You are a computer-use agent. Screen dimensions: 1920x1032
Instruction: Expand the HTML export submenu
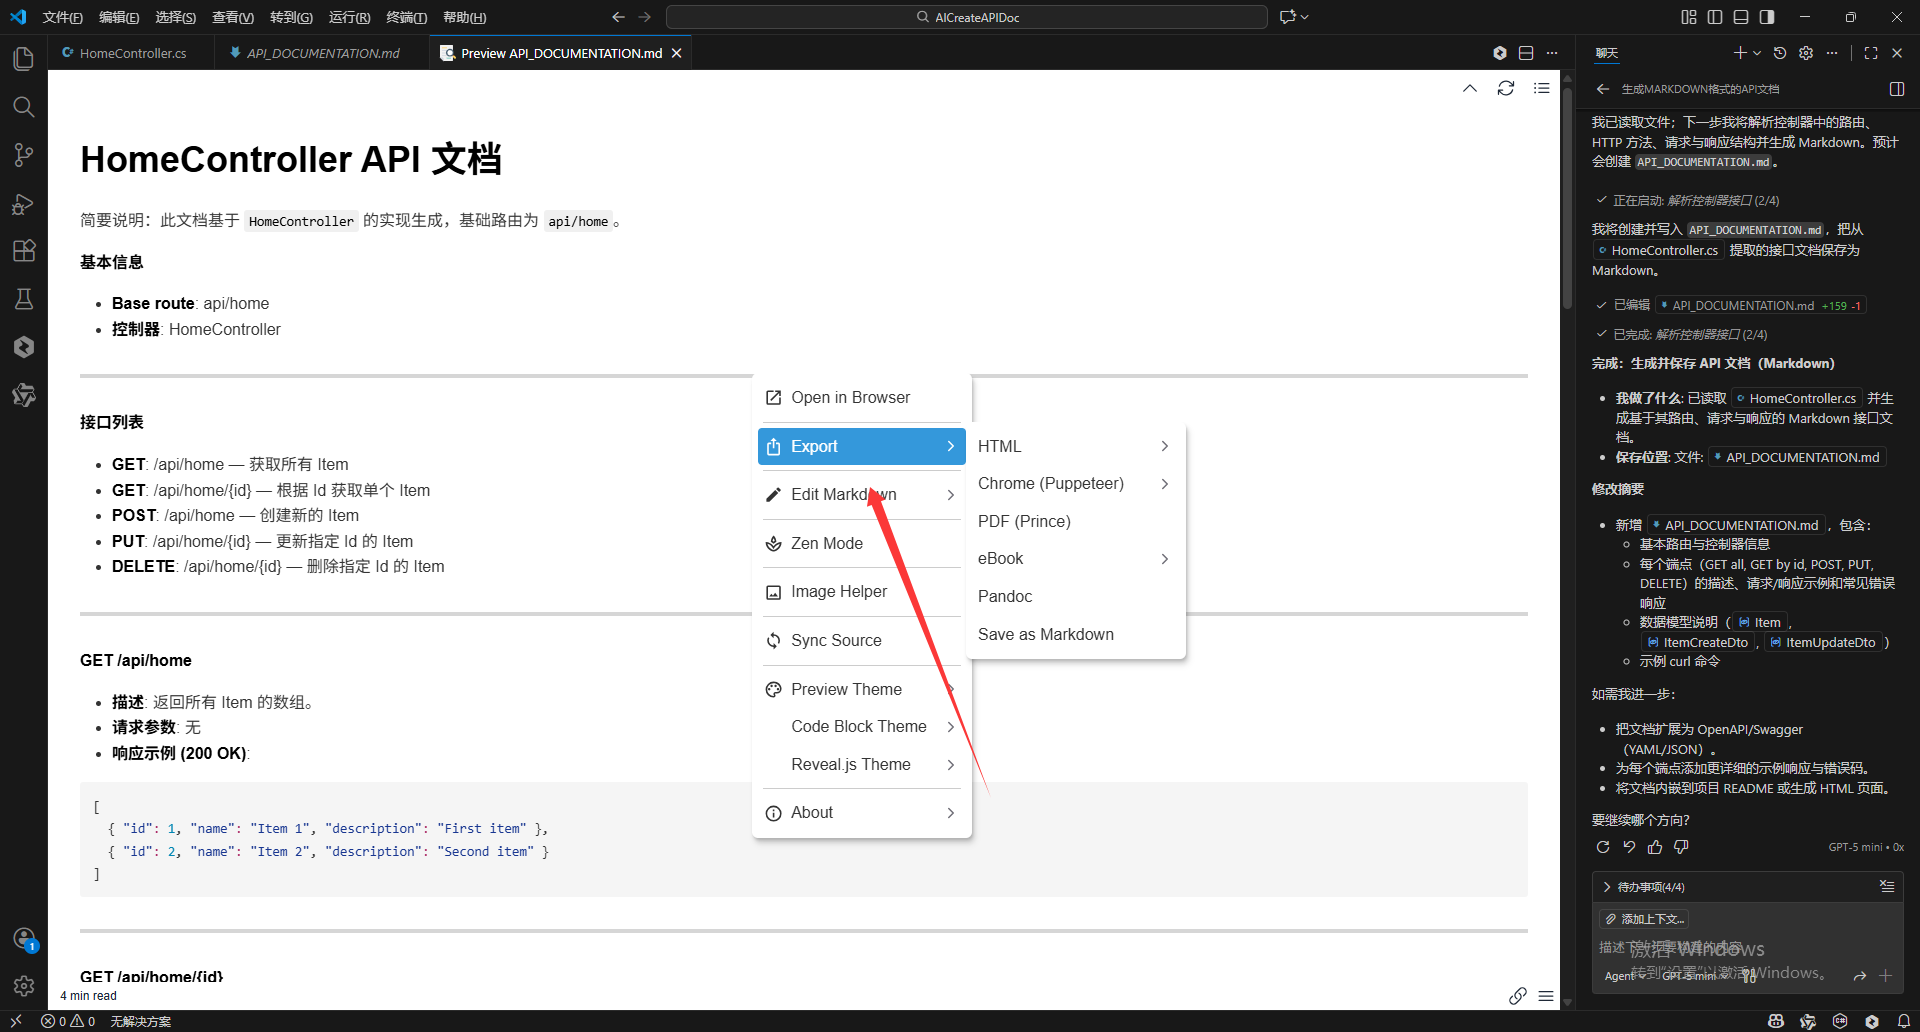click(x=1074, y=446)
